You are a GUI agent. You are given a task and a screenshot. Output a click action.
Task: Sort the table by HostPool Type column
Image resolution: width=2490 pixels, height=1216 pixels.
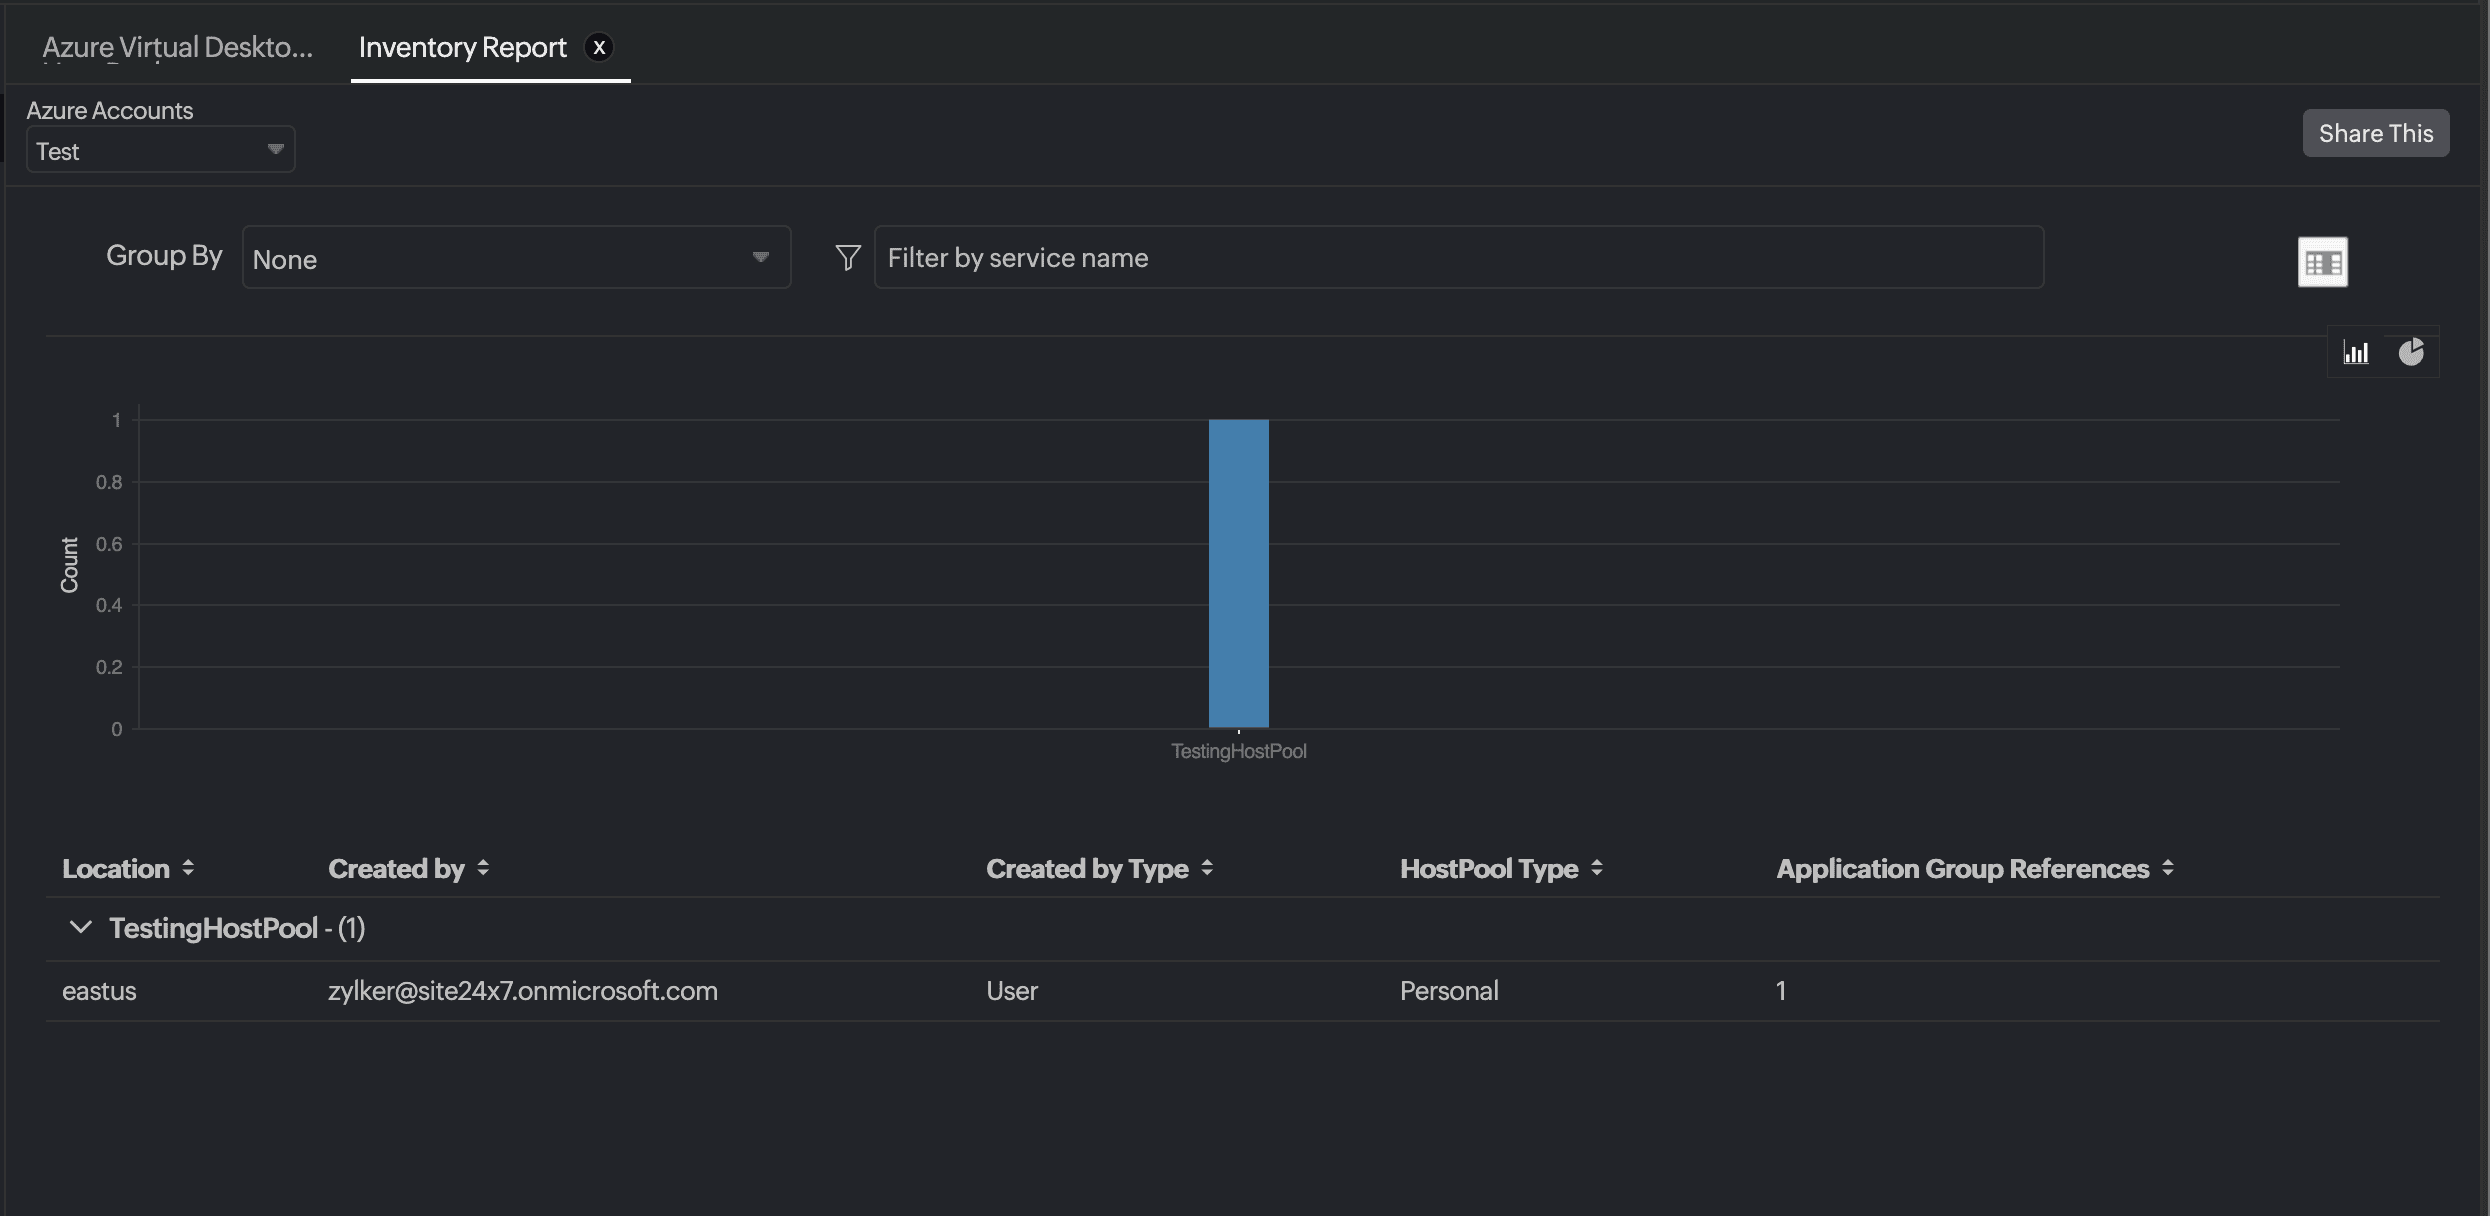[1596, 868]
